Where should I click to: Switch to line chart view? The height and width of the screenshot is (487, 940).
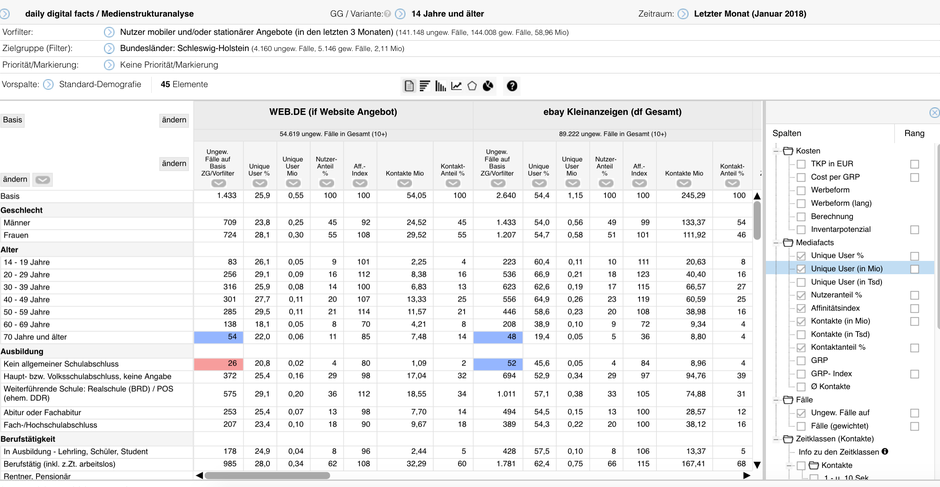click(457, 86)
